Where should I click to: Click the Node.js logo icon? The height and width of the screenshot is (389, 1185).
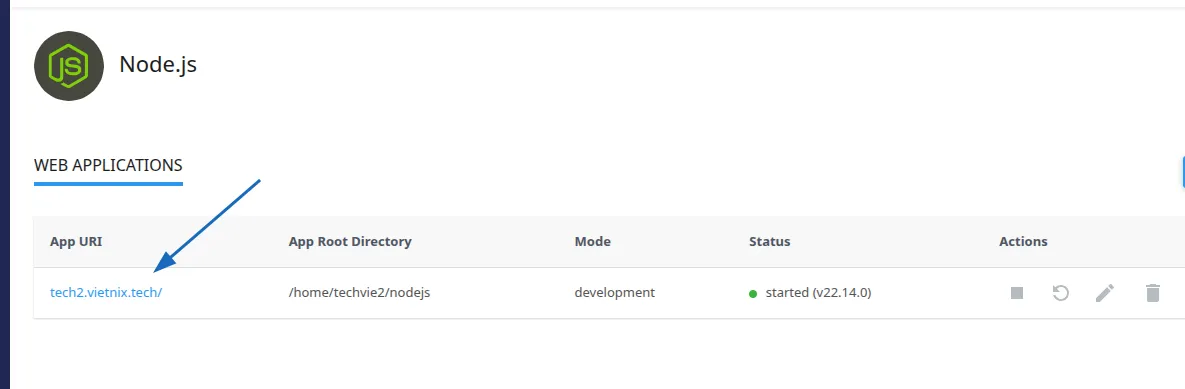(x=69, y=66)
